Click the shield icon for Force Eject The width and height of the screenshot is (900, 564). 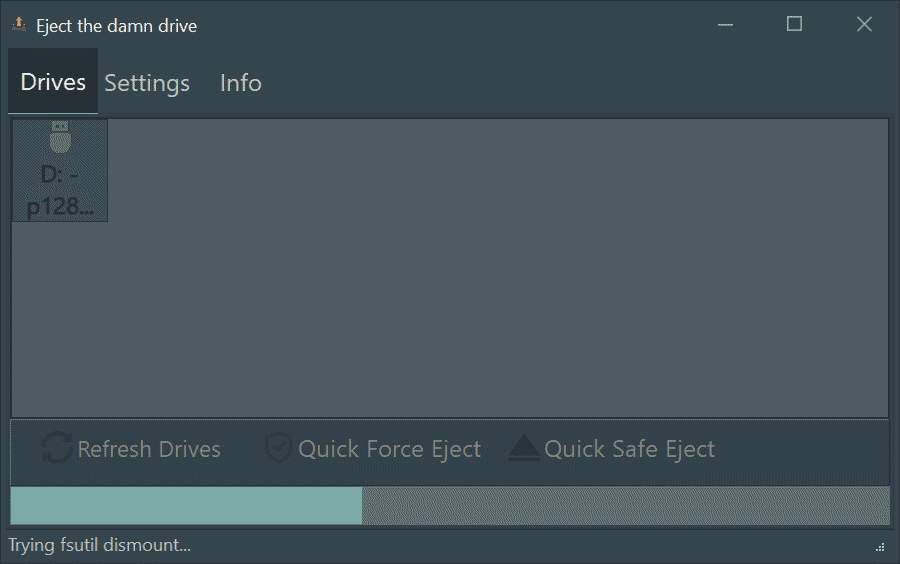coord(279,448)
